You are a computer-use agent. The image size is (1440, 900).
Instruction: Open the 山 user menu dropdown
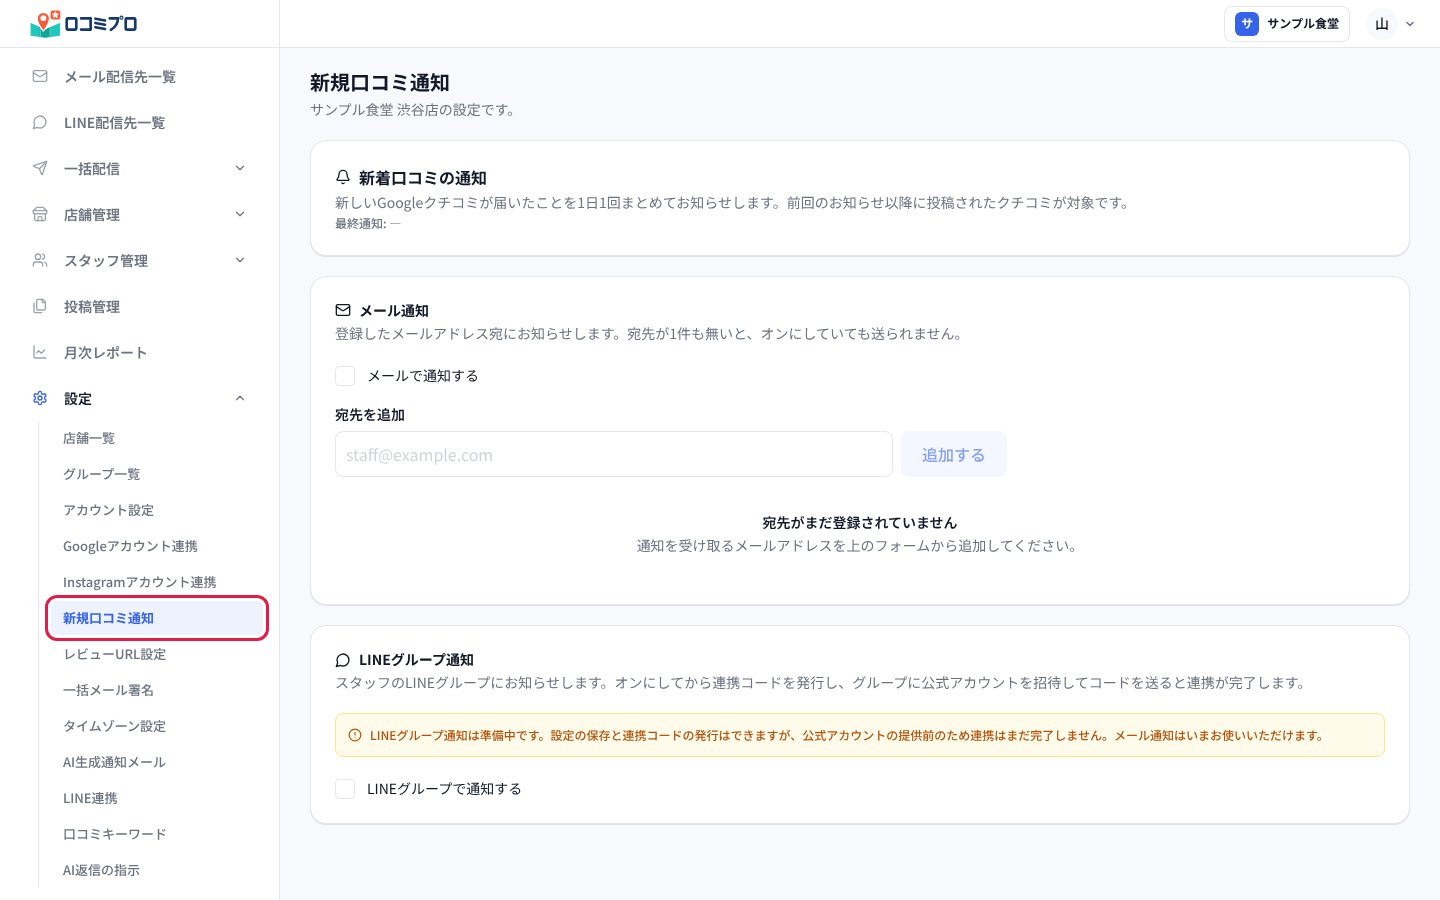1393,24
